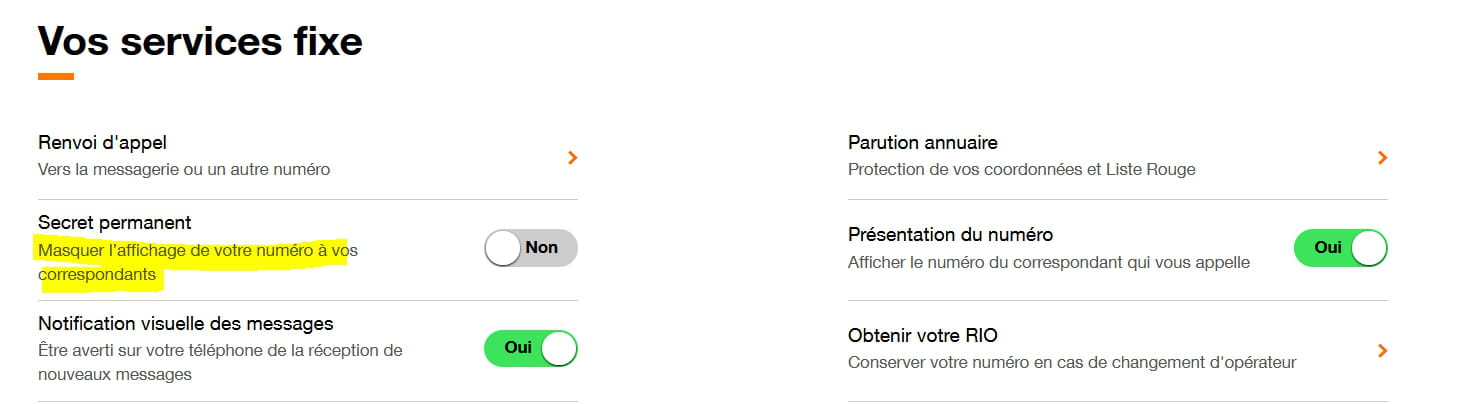Disable the Présentation du numéro switch
This screenshot has height=404, width=1469.
click(1340, 248)
